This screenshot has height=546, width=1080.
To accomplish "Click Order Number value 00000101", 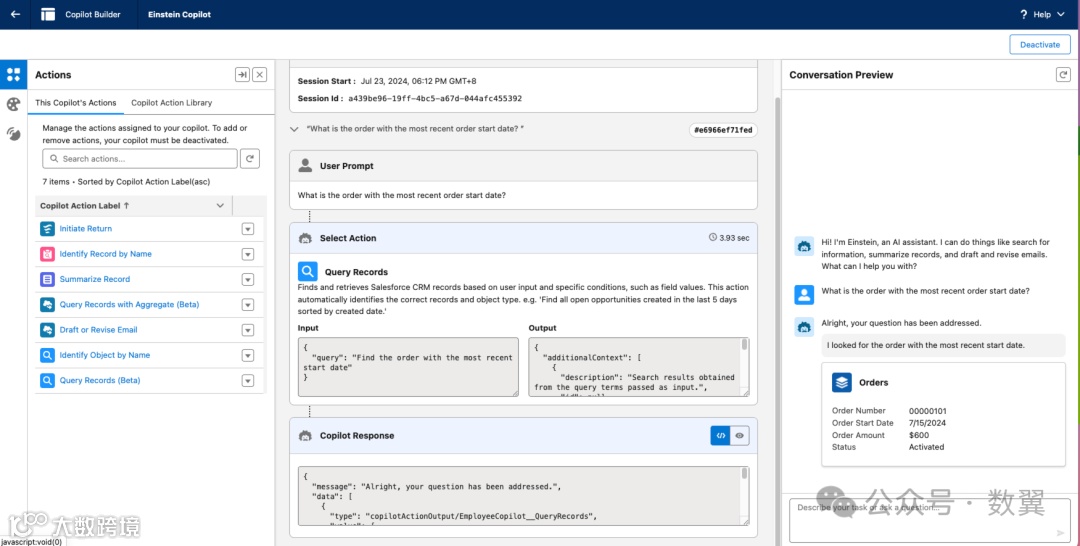I will (927, 411).
